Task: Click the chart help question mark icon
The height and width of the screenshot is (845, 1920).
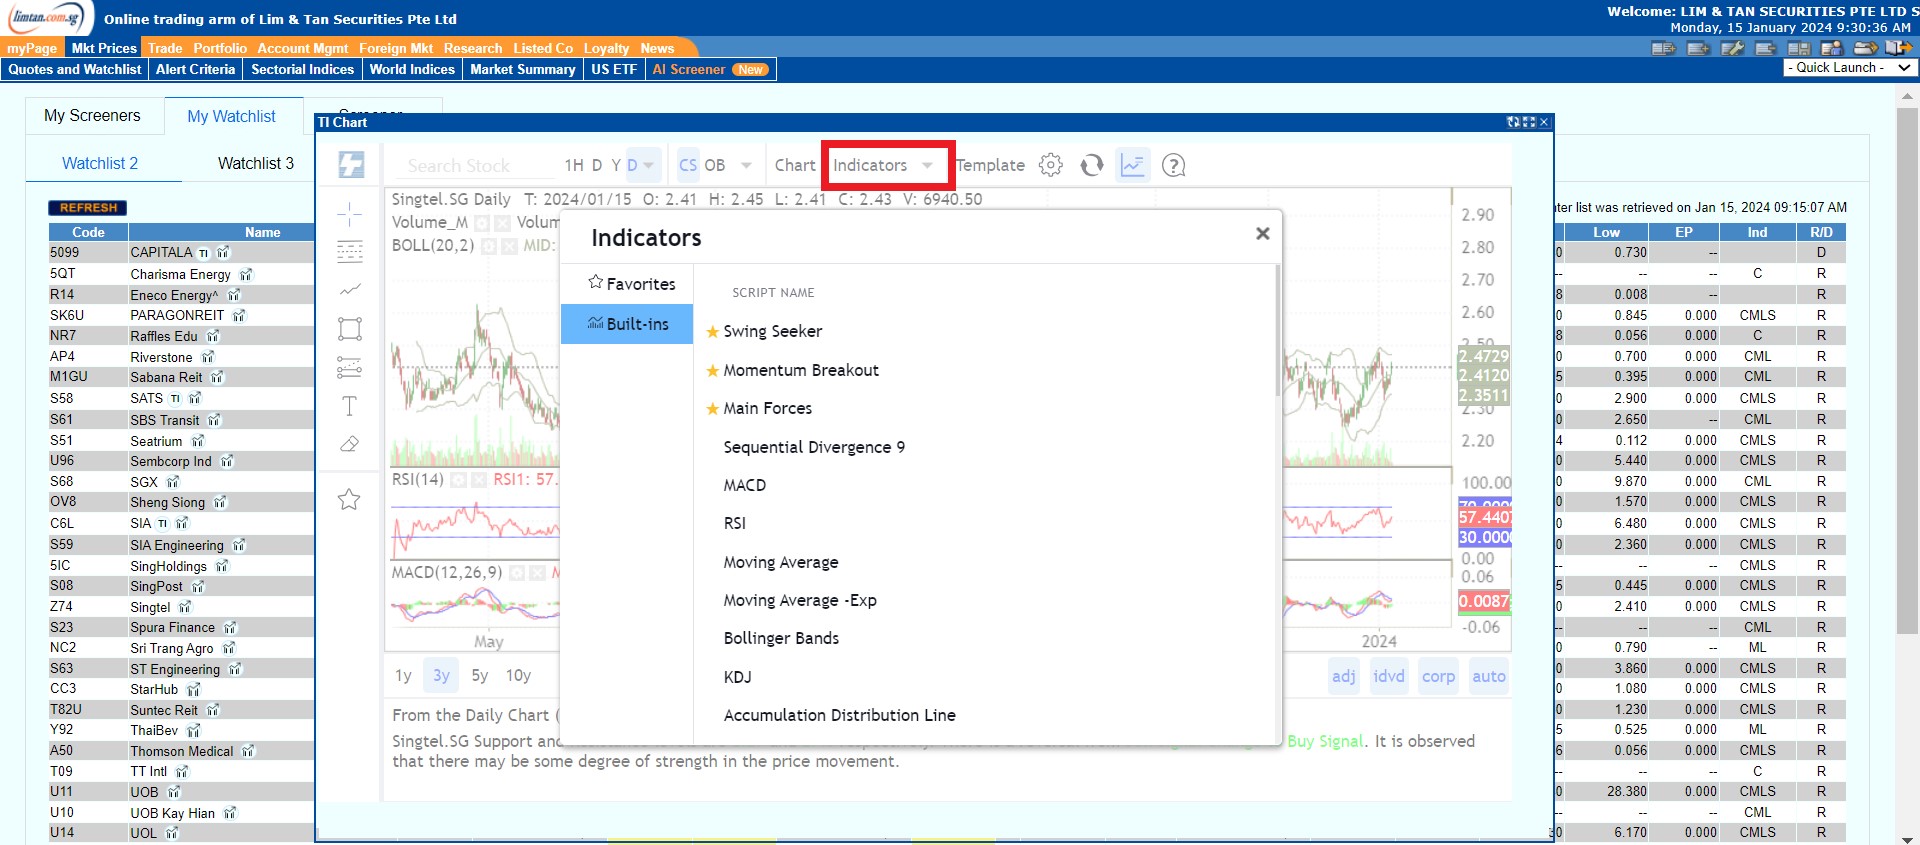Action: coord(1174,165)
